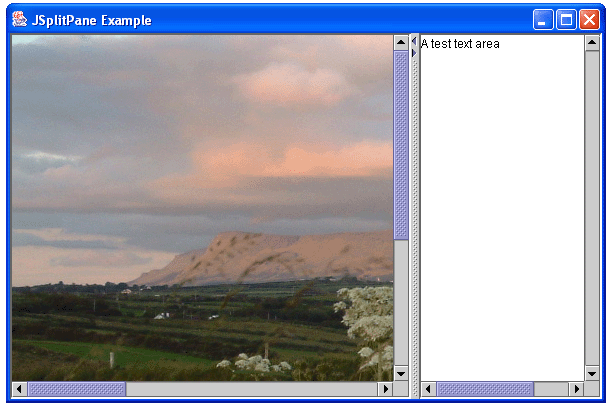Click inside the 'A test text area' field

tap(502, 208)
